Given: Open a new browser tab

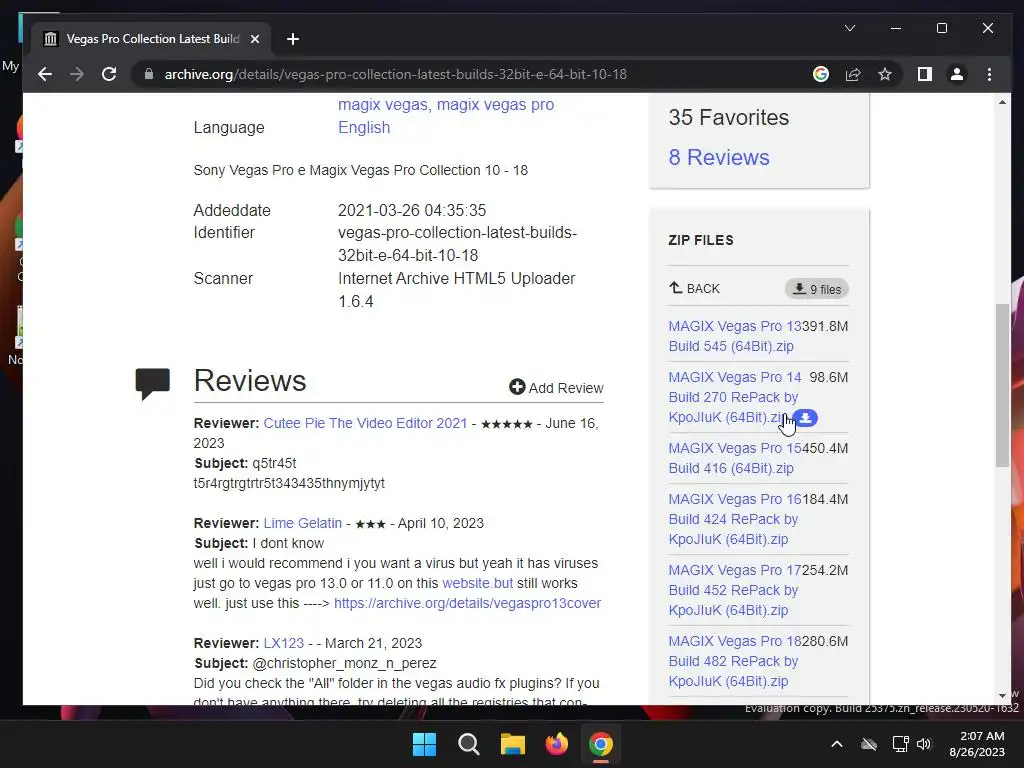Looking at the screenshot, I should tap(293, 39).
